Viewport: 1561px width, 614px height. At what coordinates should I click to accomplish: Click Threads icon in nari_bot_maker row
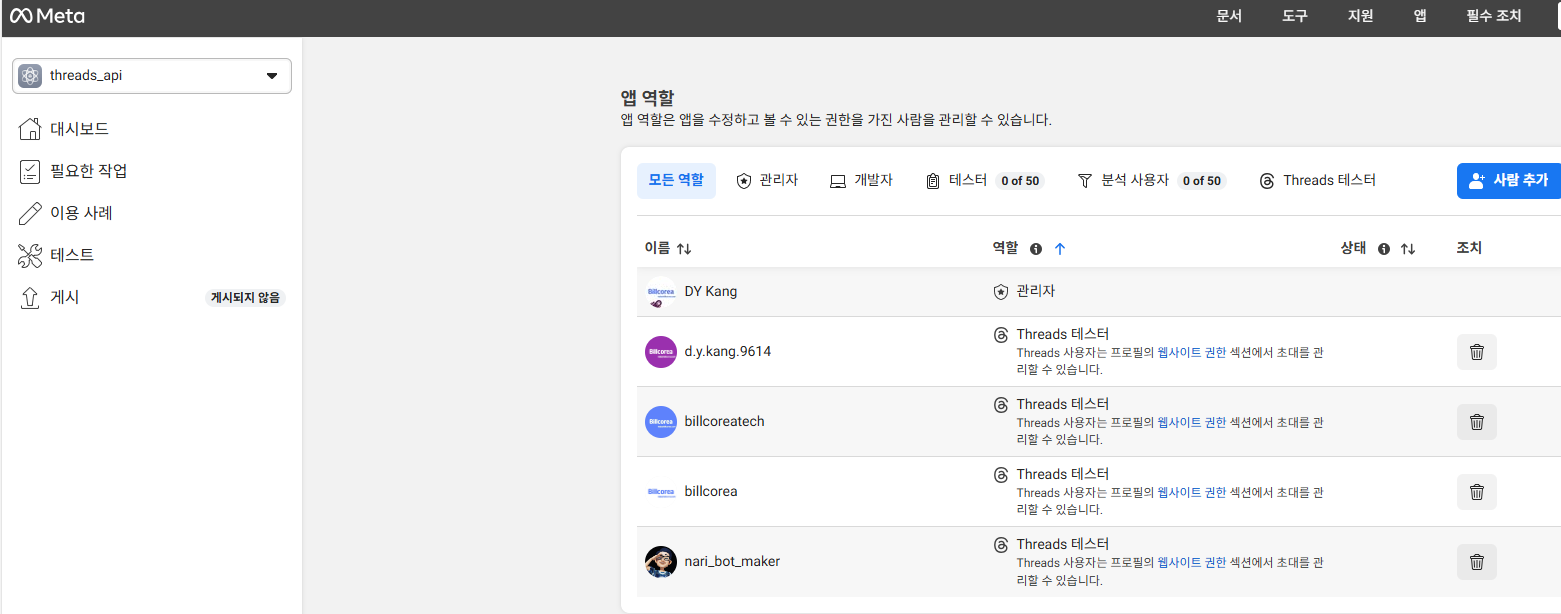pyautogui.click(x=1001, y=545)
